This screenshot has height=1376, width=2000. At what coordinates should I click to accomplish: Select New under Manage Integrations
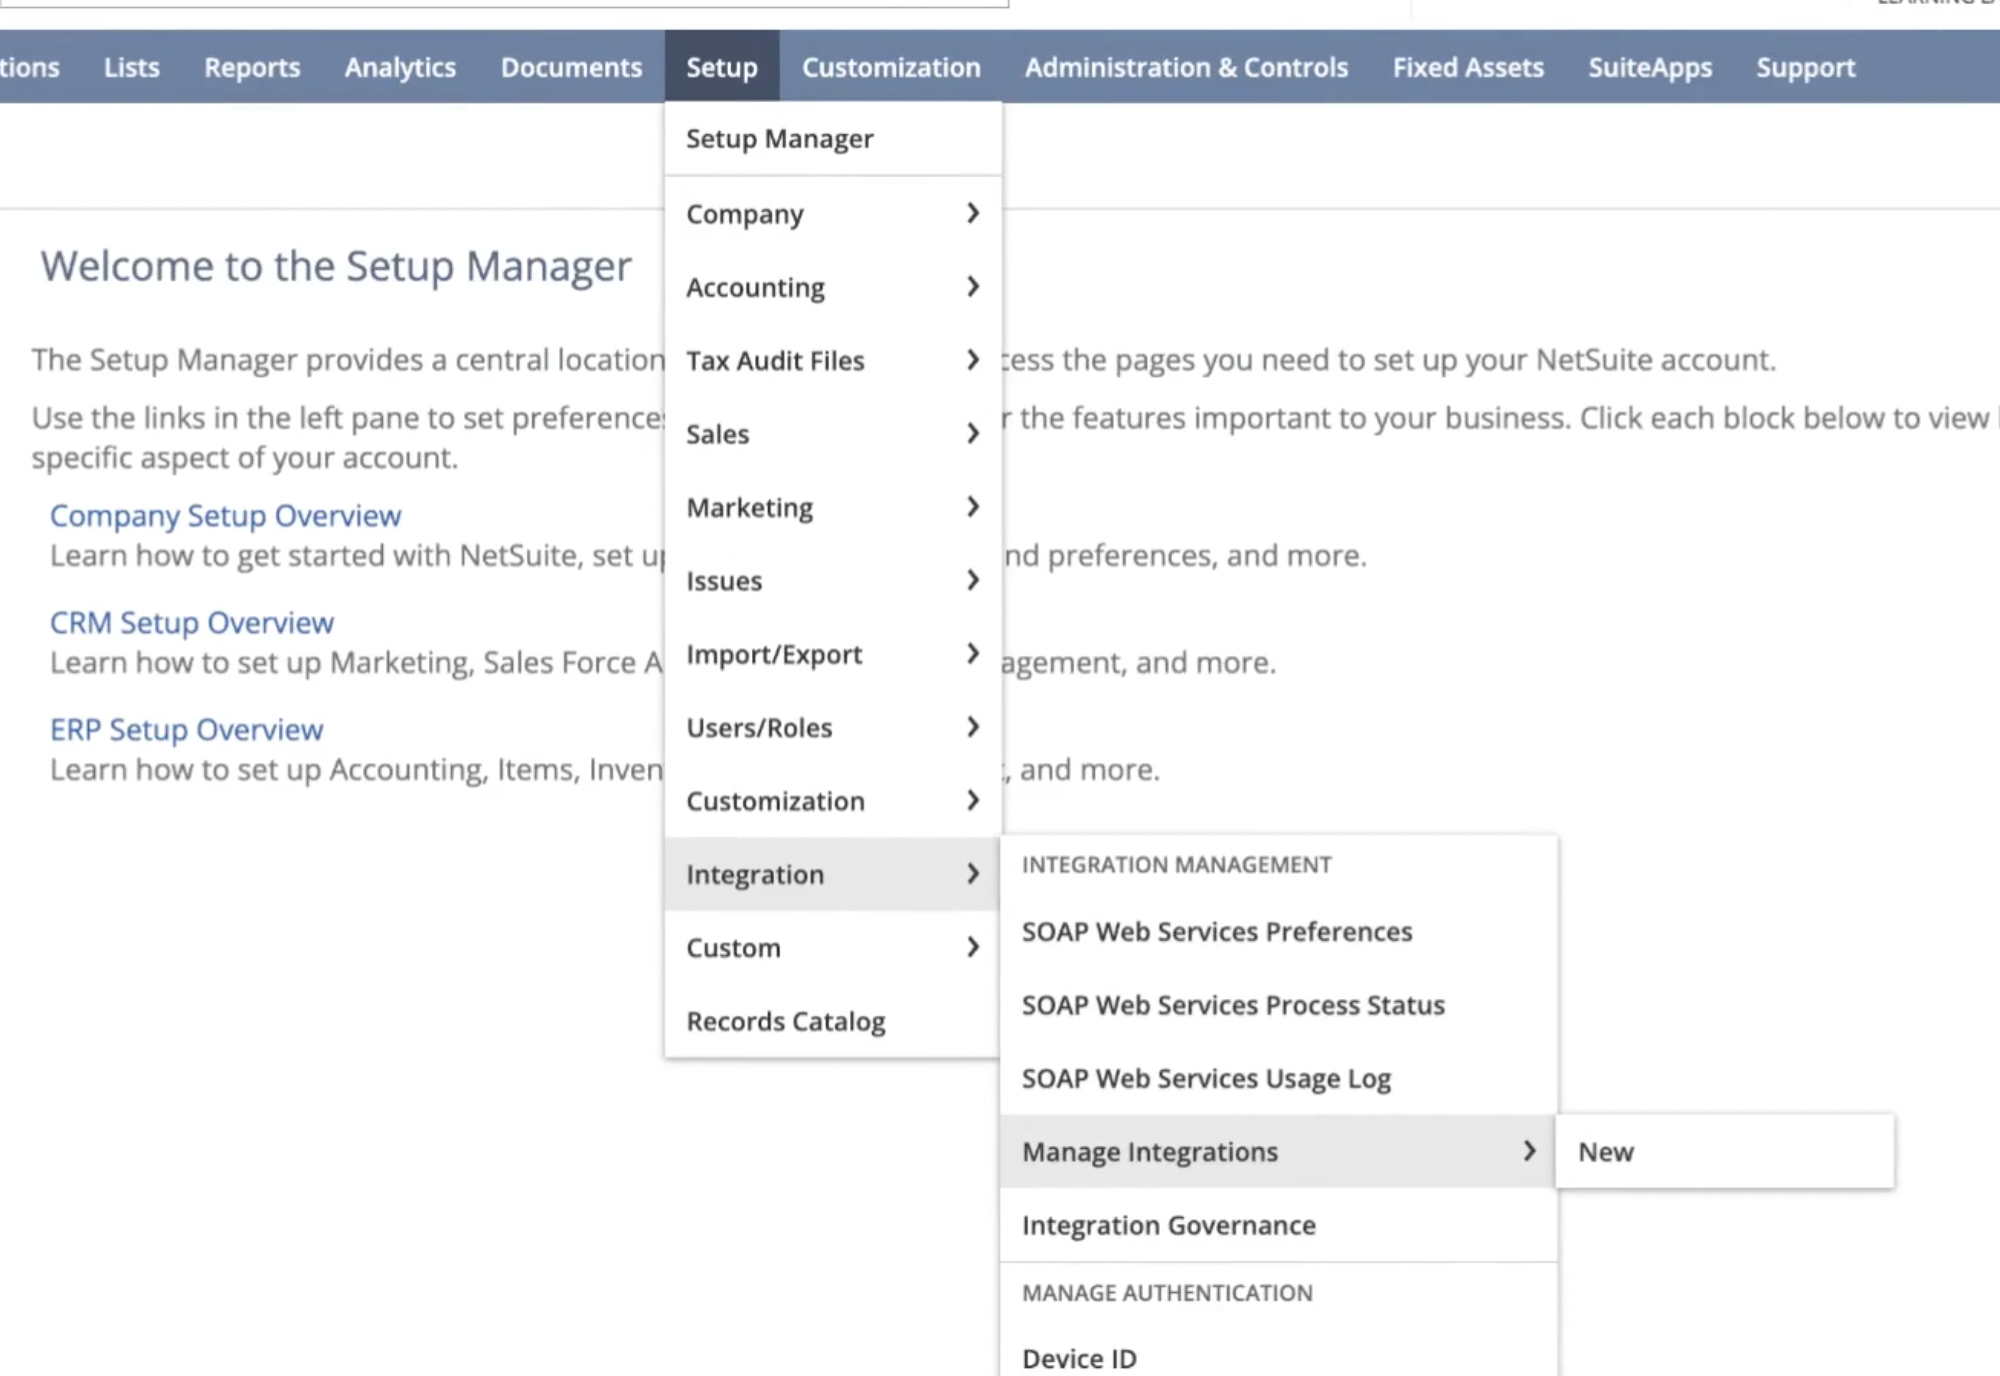(1606, 1152)
